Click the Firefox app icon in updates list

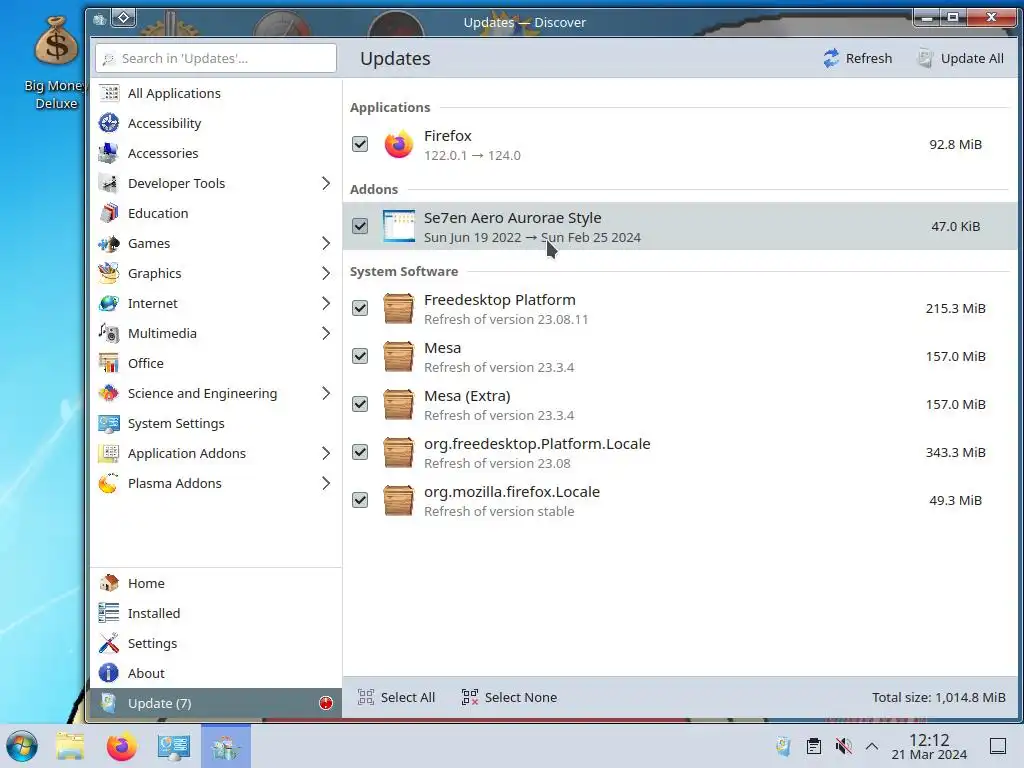pos(398,144)
